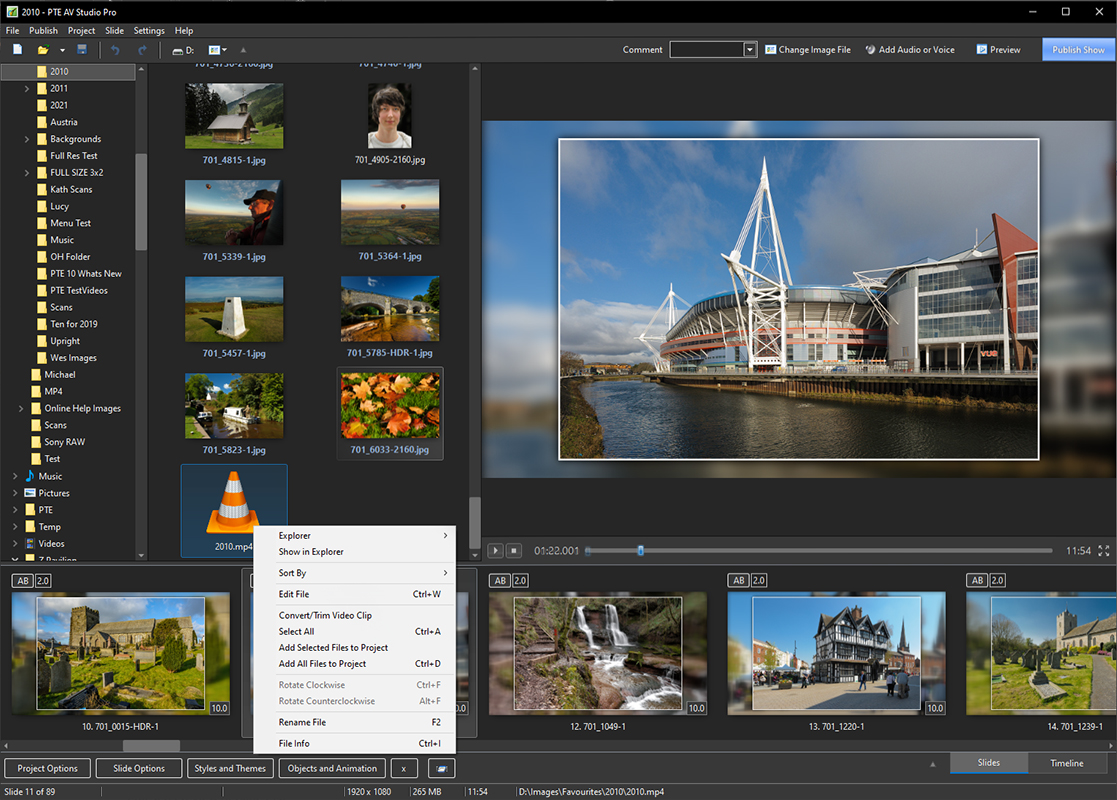Select slide 12. 701_1049-1 waterfall
Screen dimensions: 1117x800
click(x=598, y=653)
